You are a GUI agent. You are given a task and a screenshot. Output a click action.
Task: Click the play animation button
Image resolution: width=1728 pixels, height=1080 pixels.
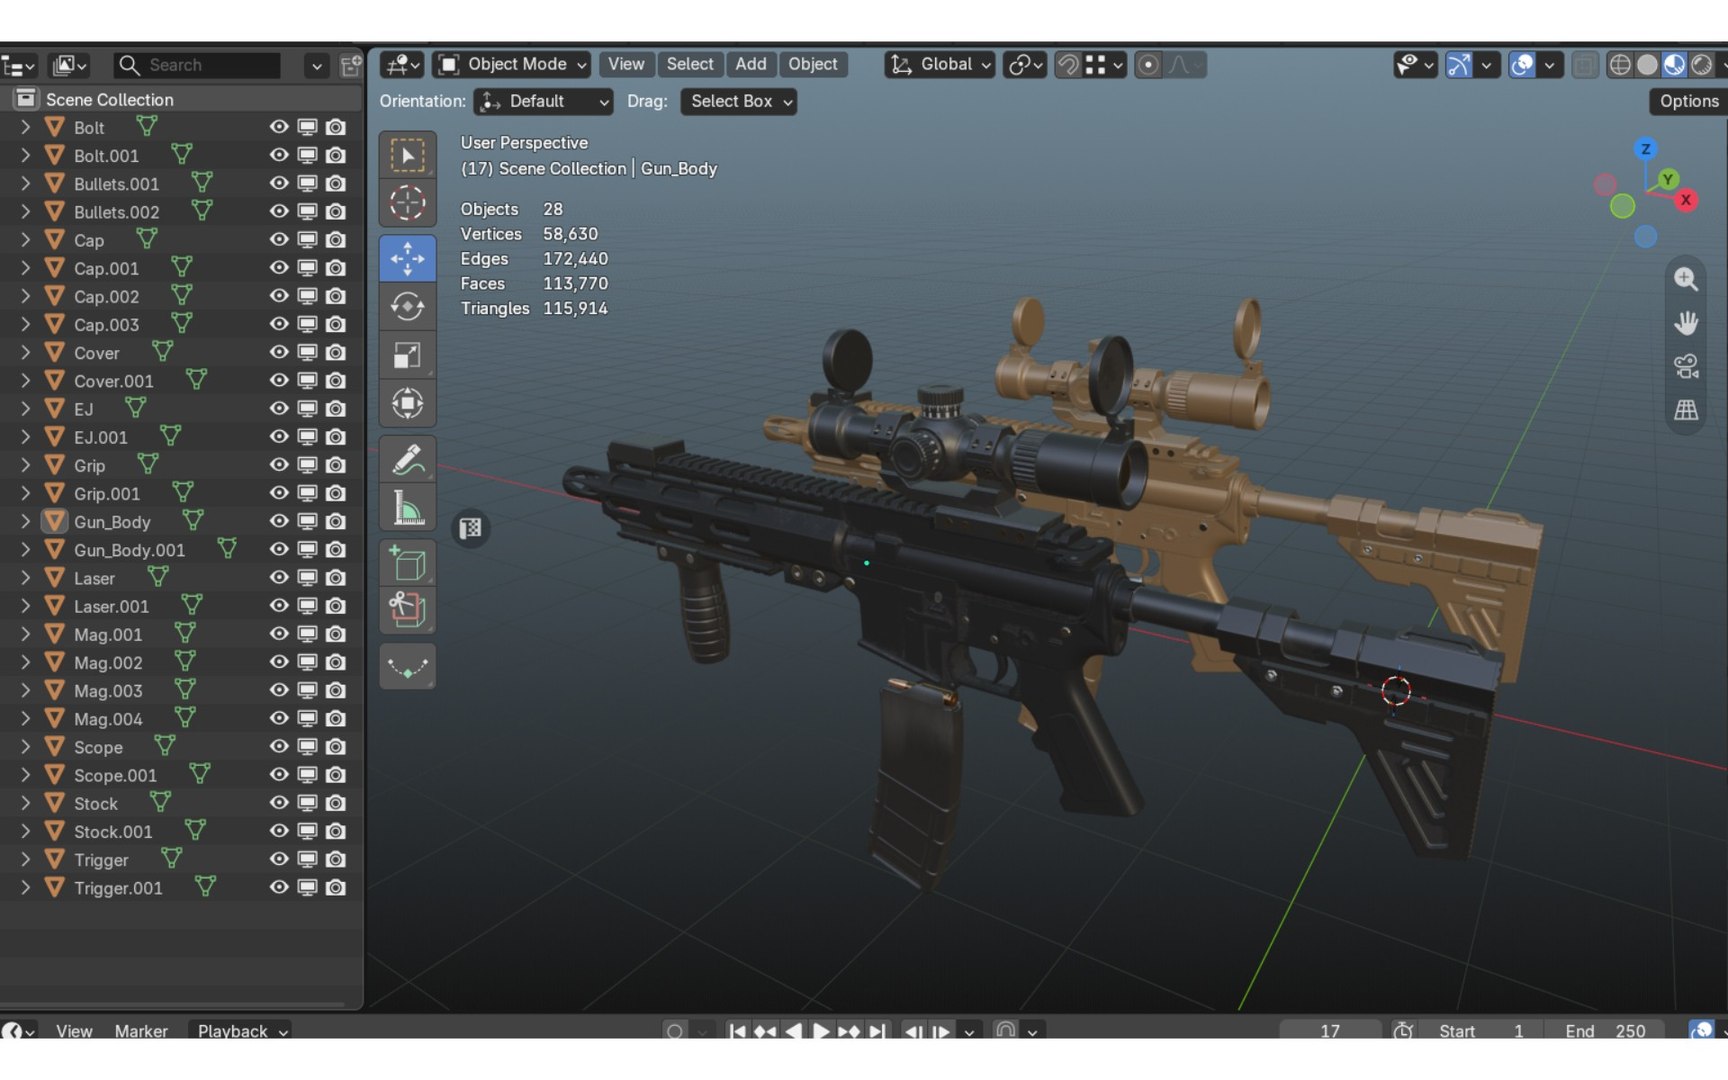[x=821, y=1030]
